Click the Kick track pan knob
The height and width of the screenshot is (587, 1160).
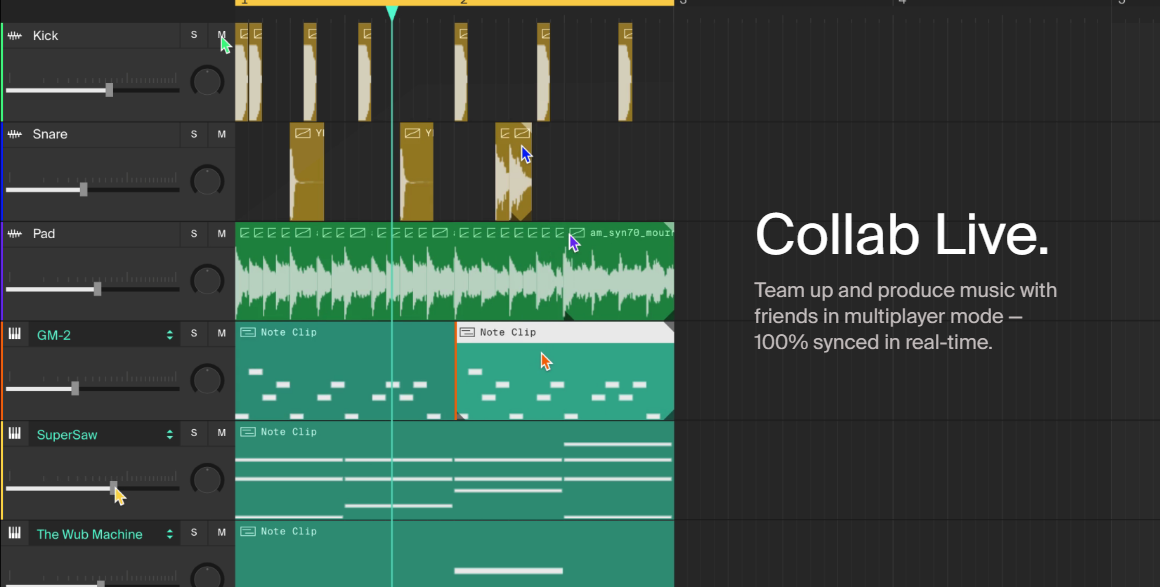(207, 81)
